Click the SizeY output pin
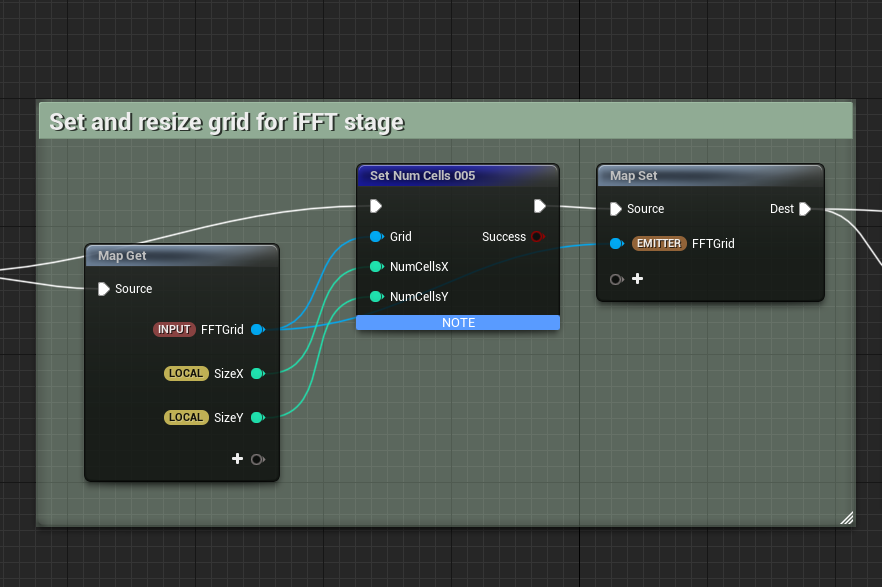Viewport: 882px width, 587px height. 257,417
